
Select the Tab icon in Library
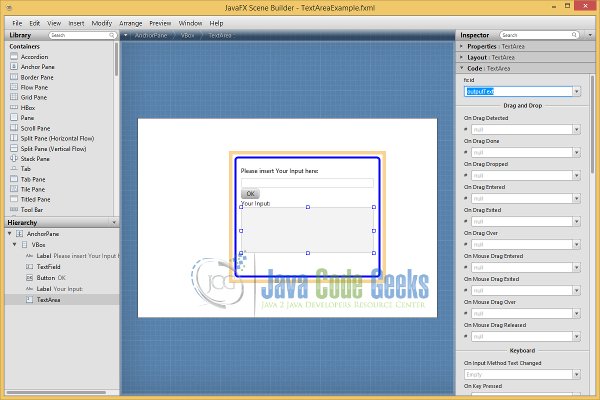[14, 168]
